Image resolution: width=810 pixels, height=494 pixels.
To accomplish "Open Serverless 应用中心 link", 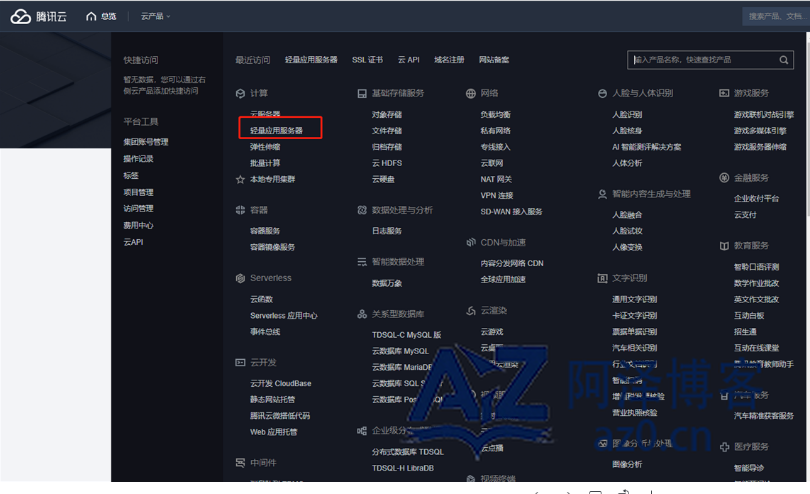I will 284,316.
